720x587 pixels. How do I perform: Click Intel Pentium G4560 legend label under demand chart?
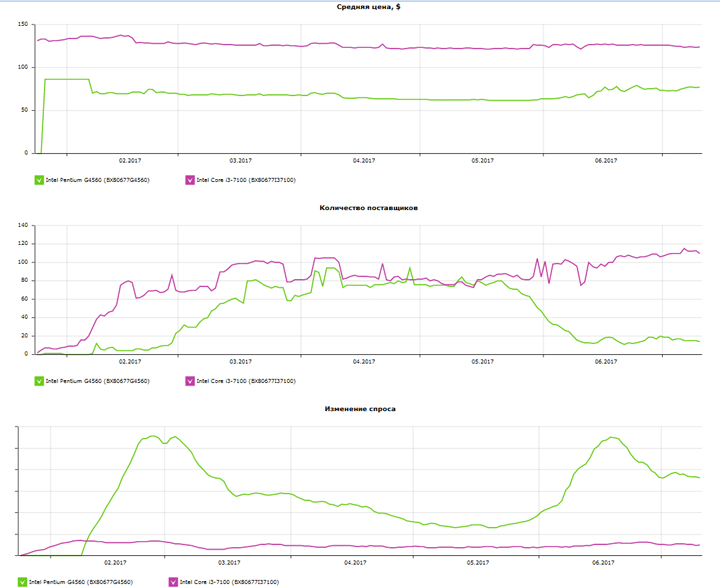(81, 582)
